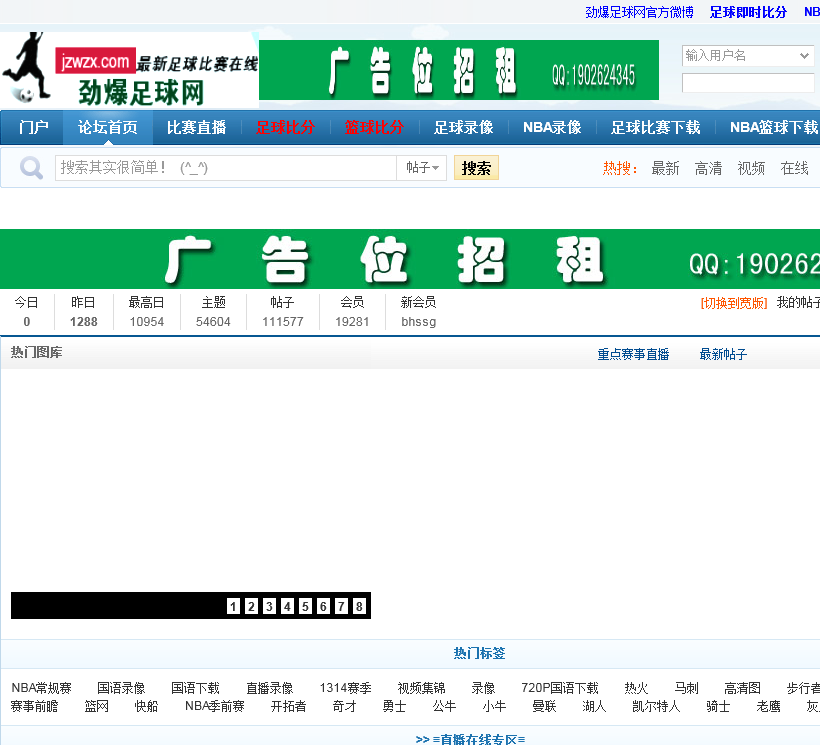Open the 奇才 tag

point(344,706)
